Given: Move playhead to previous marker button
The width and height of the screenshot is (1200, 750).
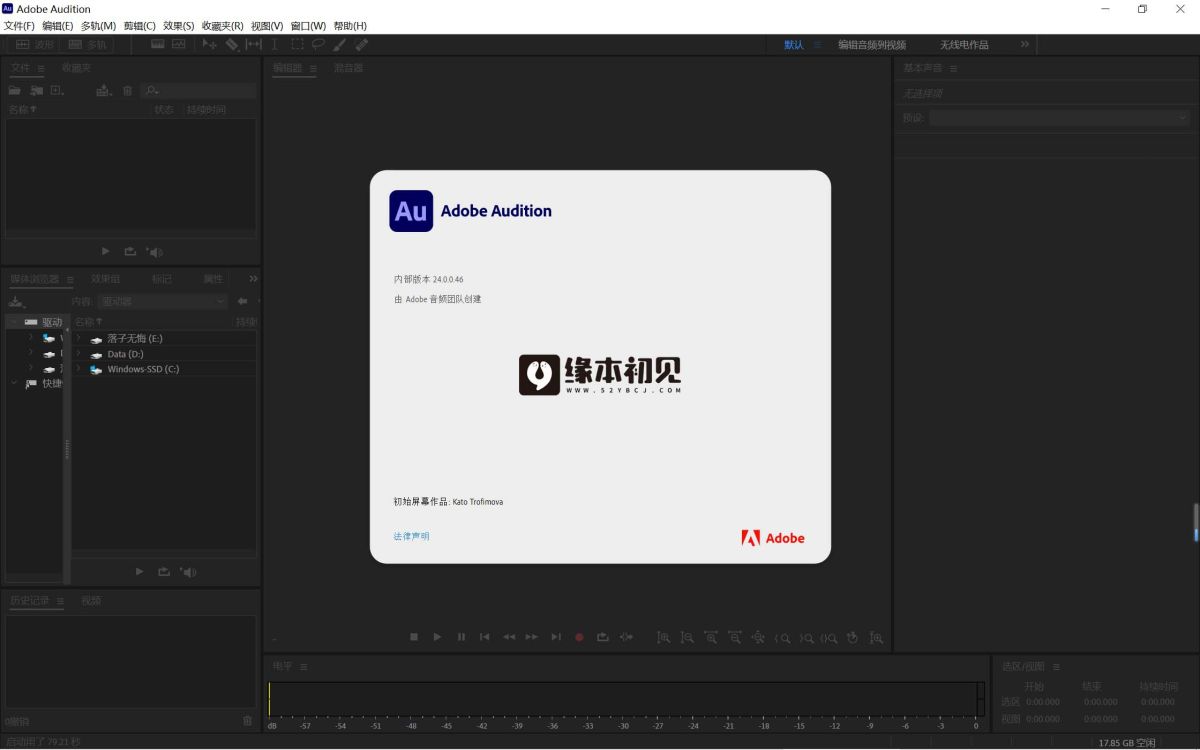Looking at the screenshot, I should tap(484, 637).
